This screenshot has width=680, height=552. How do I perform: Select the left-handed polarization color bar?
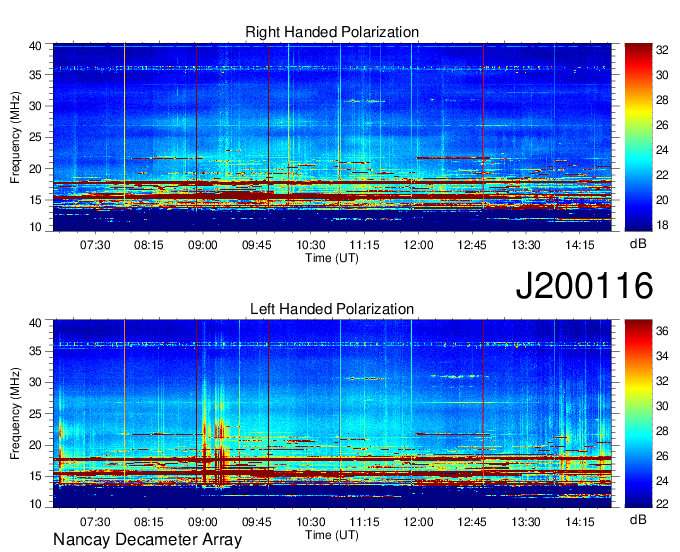point(638,414)
